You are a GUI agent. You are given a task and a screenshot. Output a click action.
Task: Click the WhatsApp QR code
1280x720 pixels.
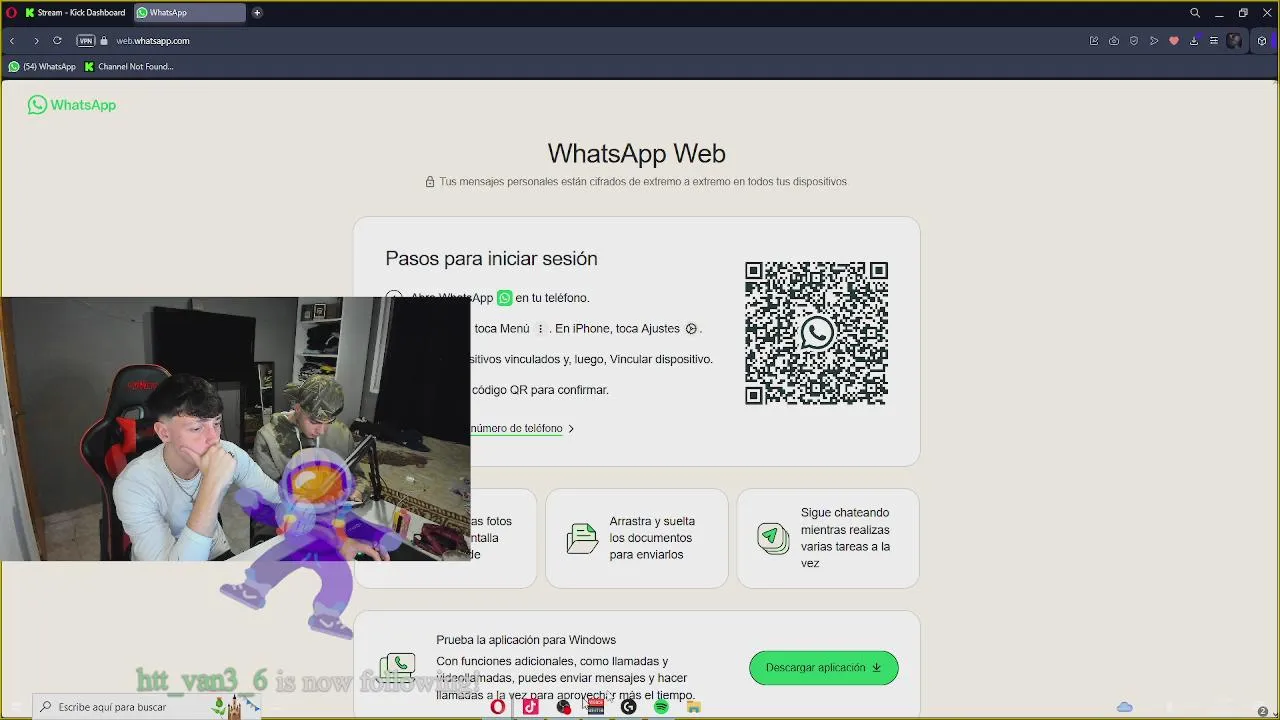tap(816, 333)
